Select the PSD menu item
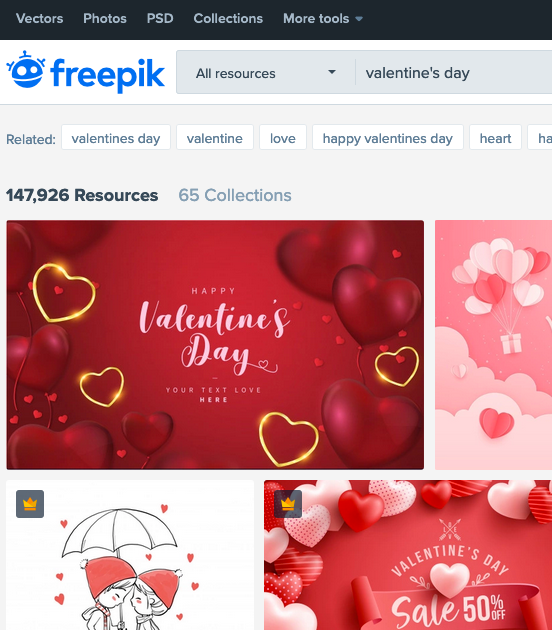 click(x=160, y=18)
